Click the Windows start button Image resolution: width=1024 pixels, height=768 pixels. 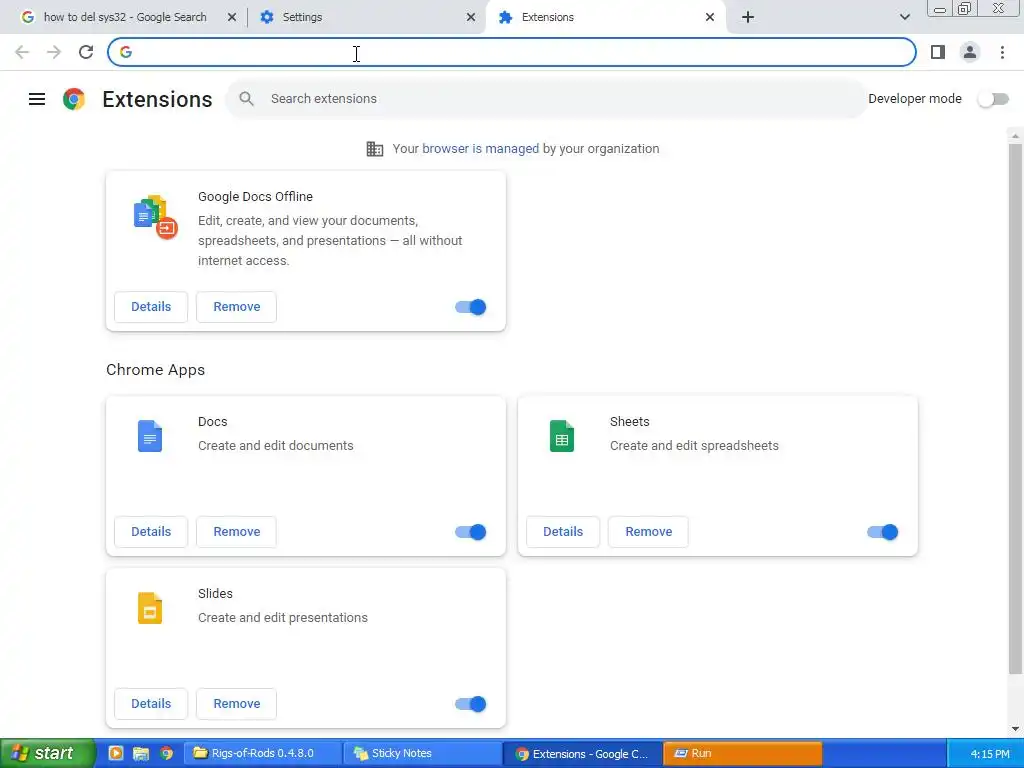(x=47, y=753)
